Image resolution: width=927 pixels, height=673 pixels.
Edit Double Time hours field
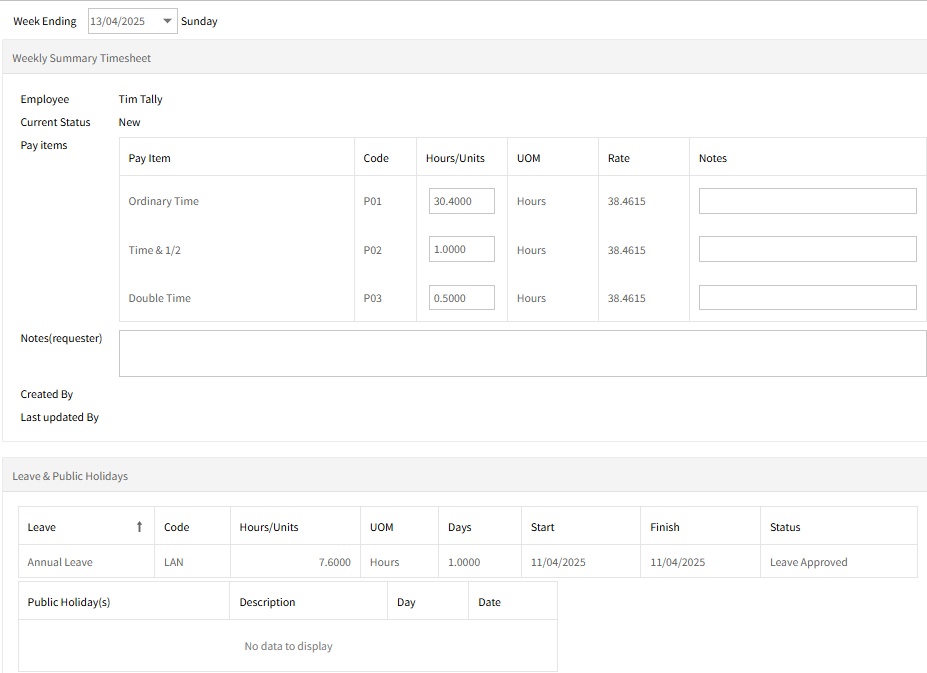pos(462,297)
